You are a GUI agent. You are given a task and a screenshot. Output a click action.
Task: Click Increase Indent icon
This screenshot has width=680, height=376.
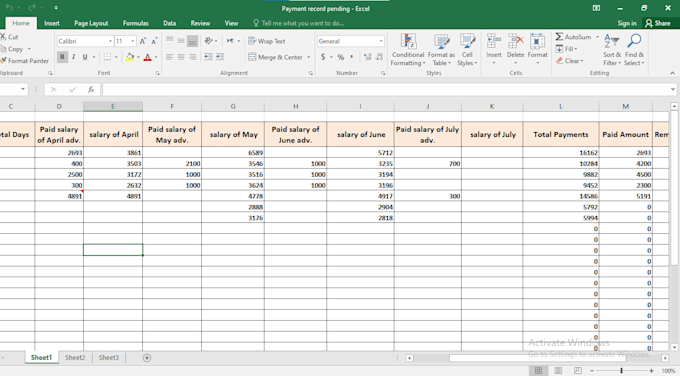(x=220, y=57)
